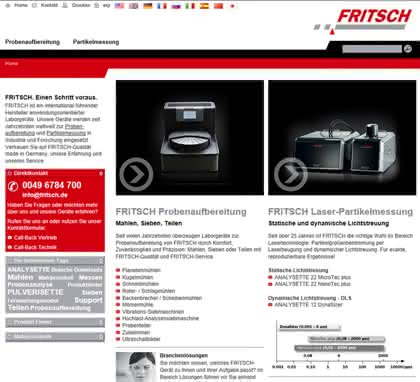The height and width of the screenshot is (382, 420).
Task: Open ANALYSETTE 22 NanoTec plus link
Action: [x=313, y=284]
